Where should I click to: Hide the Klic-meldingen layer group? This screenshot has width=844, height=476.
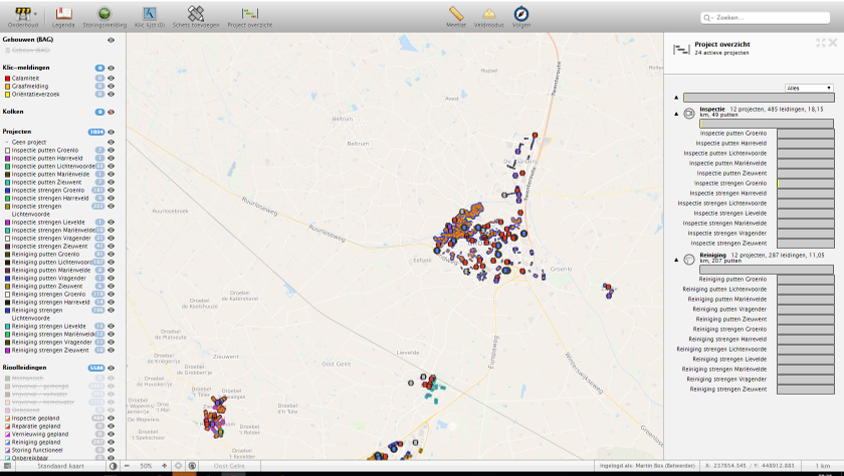click(x=111, y=68)
